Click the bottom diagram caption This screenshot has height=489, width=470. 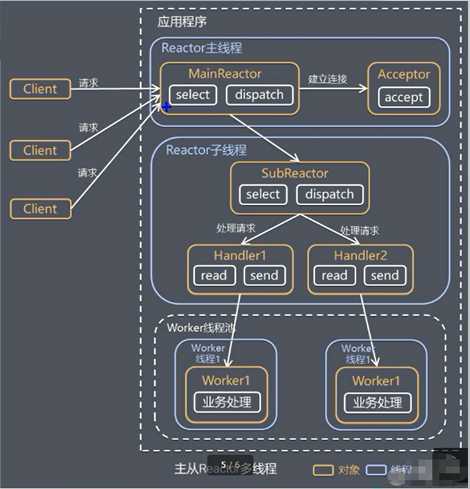(225, 469)
